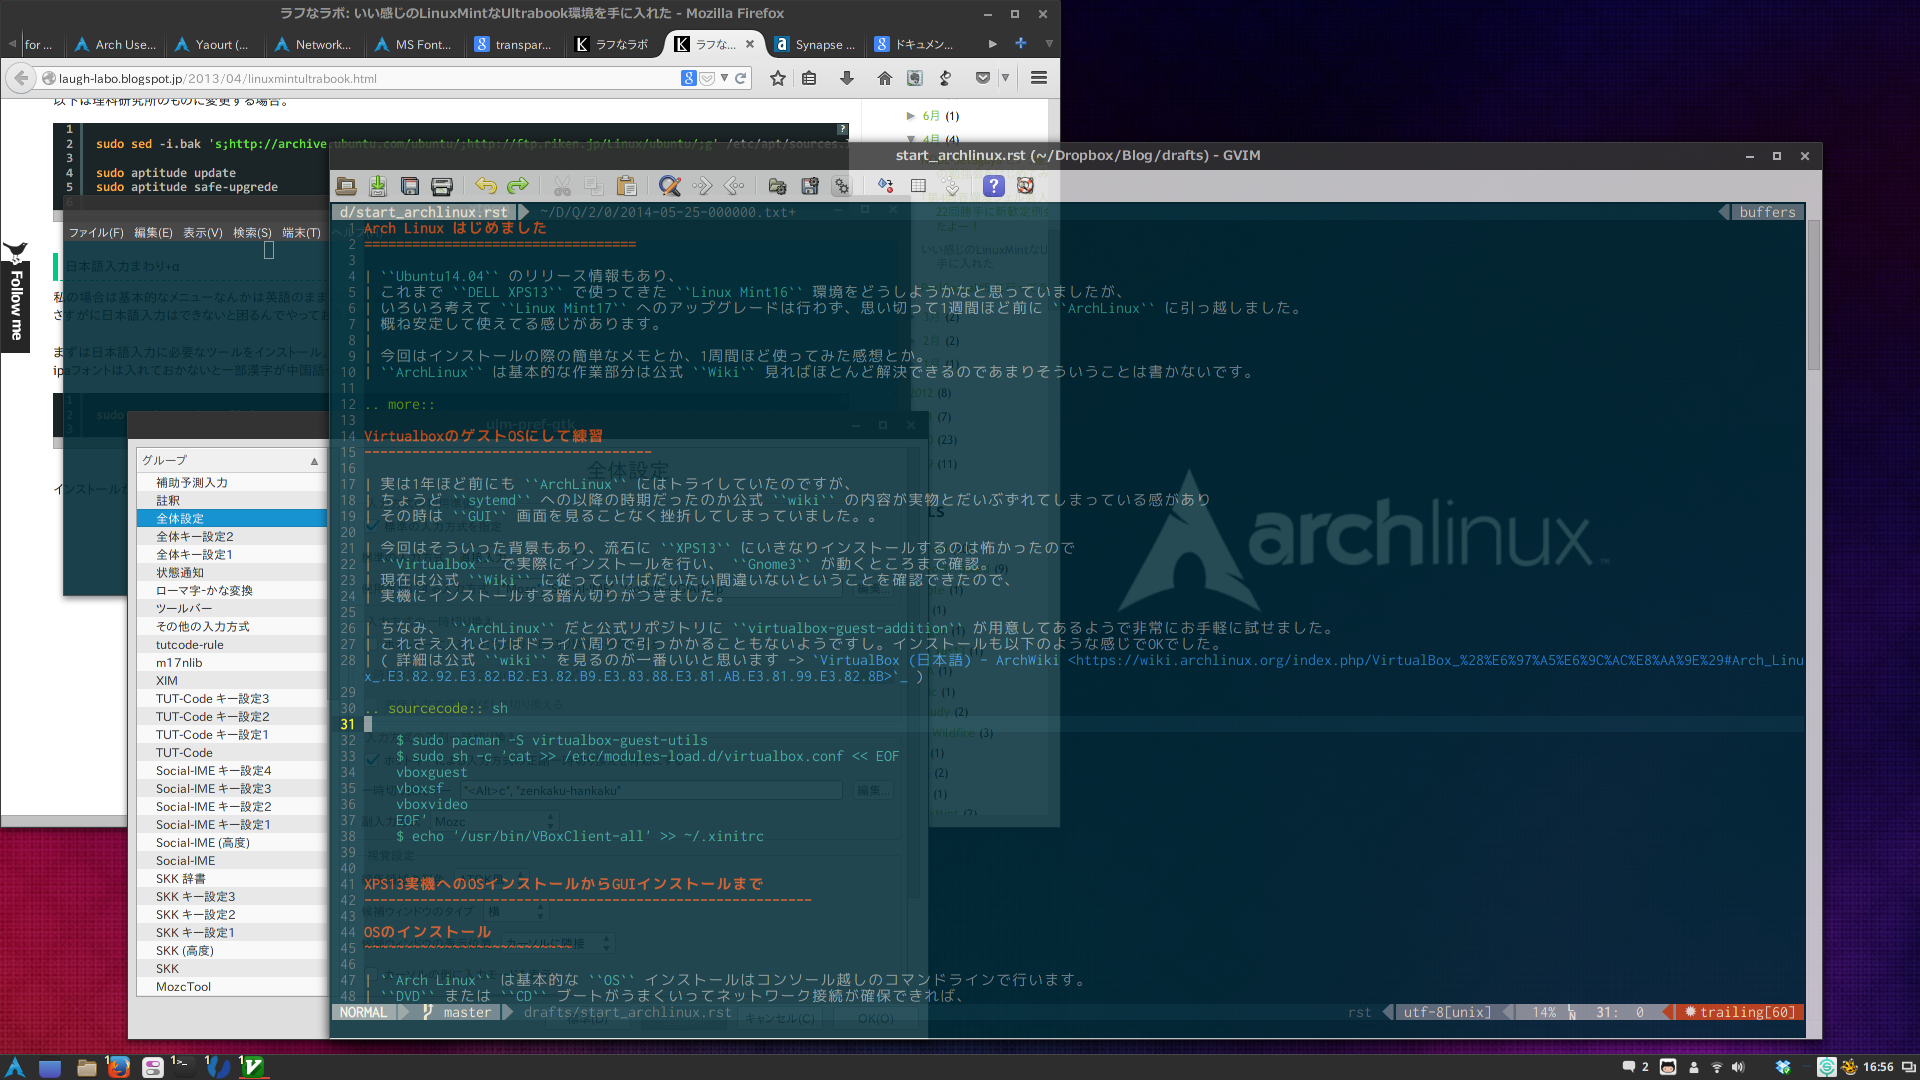This screenshot has width=1920, height=1080.
Task: Click the lifebuoy help search icon in GVIM
Action: click(1025, 186)
